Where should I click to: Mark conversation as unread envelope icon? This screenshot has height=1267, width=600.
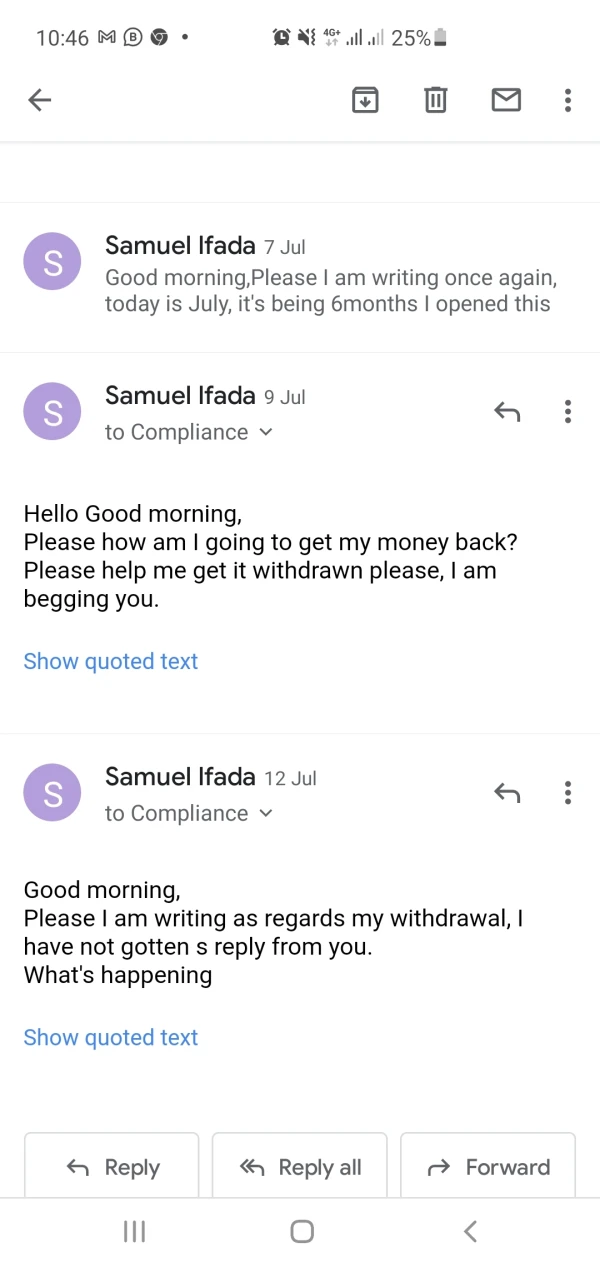pos(506,99)
